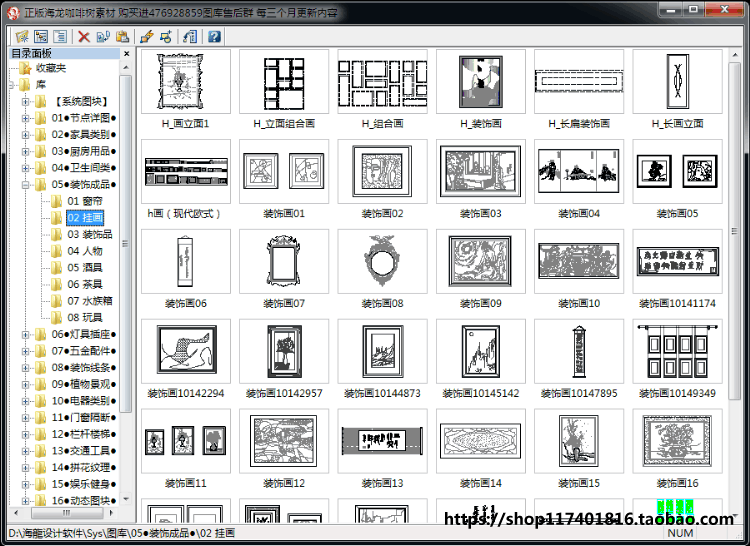Click the tree view panel toggle icon
The width and height of the screenshot is (750, 546).
tap(41, 36)
